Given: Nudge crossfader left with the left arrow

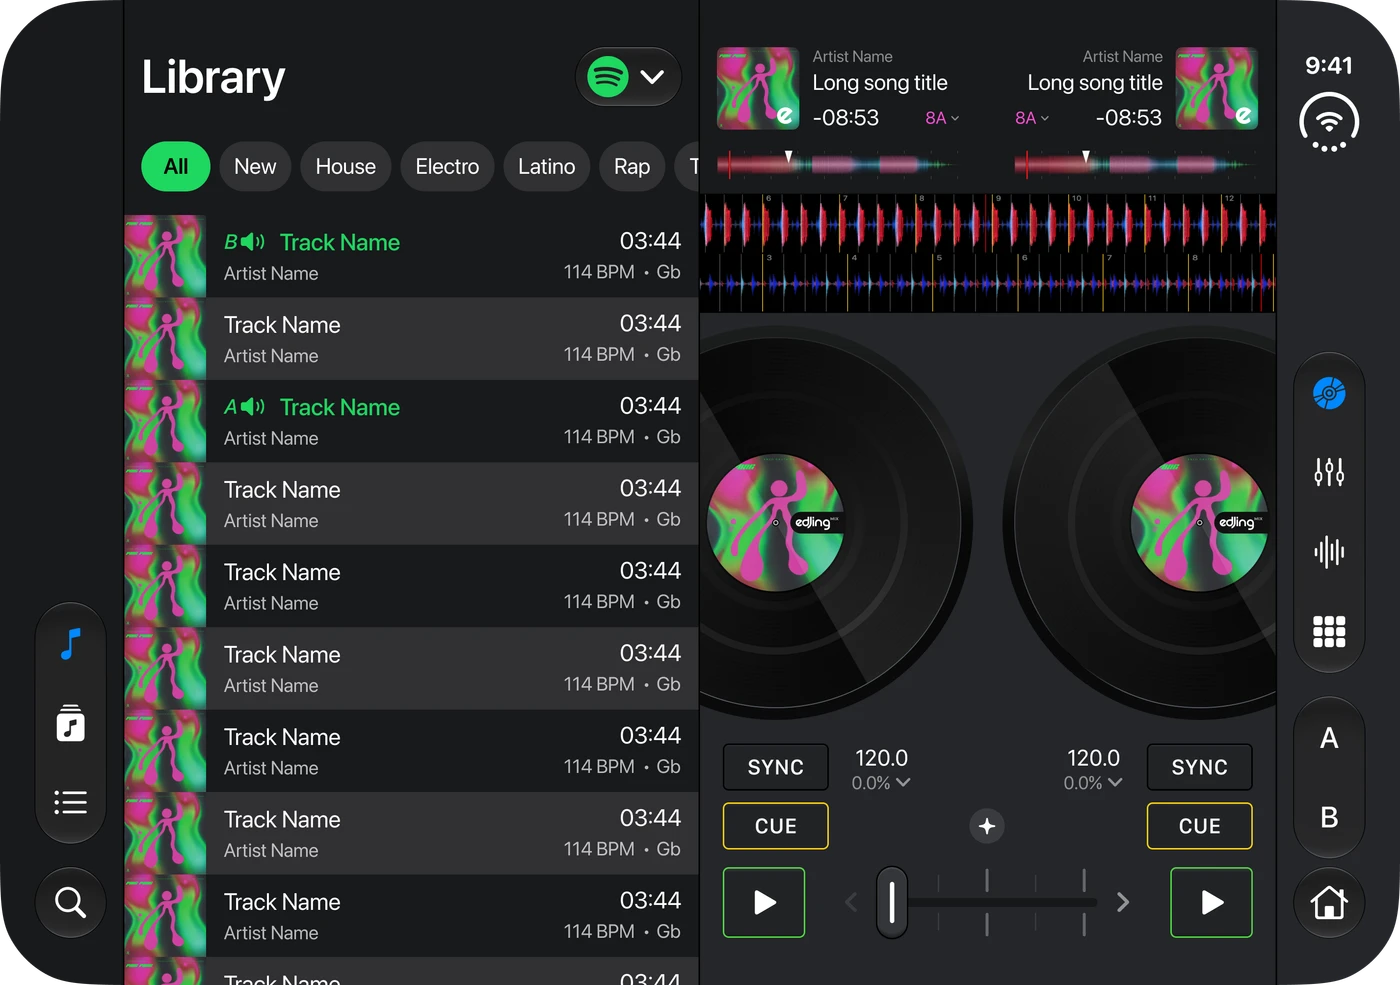Looking at the screenshot, I should point(851,903).
